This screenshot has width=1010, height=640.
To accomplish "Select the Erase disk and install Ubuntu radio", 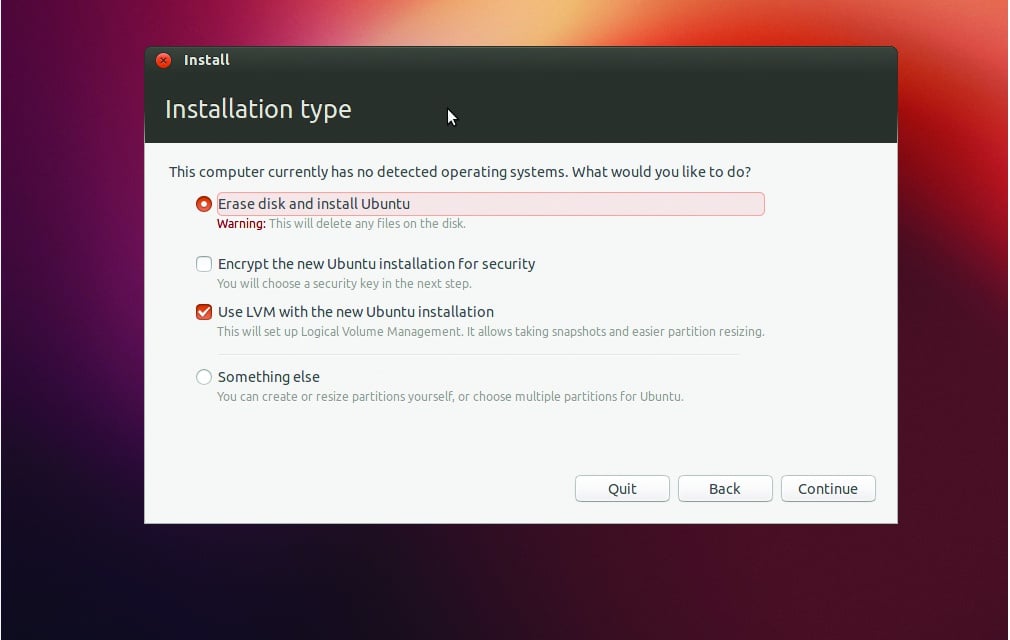I will click(x=204, y=204).
